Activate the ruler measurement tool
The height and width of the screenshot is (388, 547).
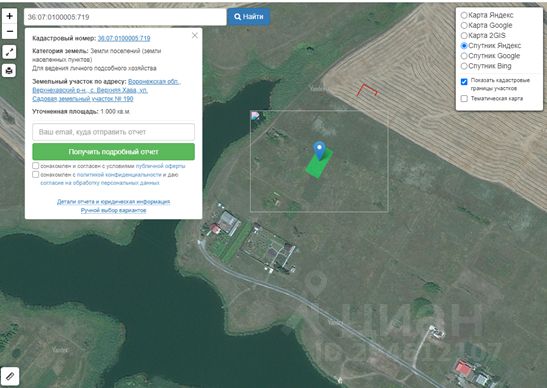[10, 376]
